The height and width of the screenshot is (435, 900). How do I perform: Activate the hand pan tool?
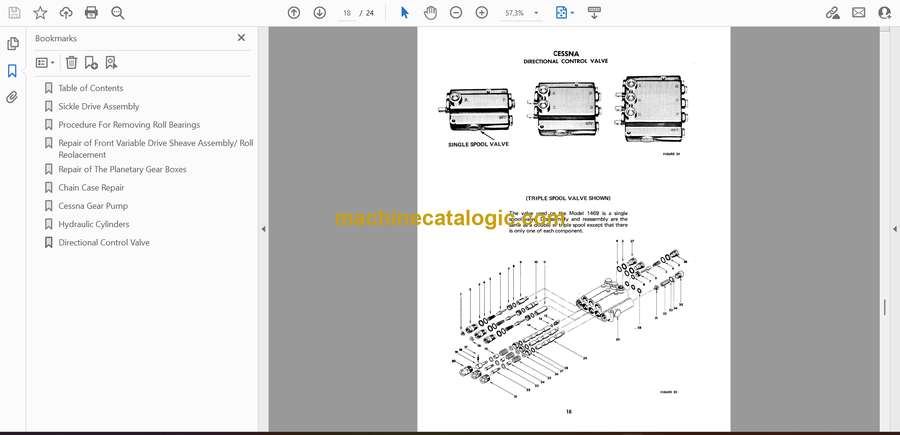430,13
